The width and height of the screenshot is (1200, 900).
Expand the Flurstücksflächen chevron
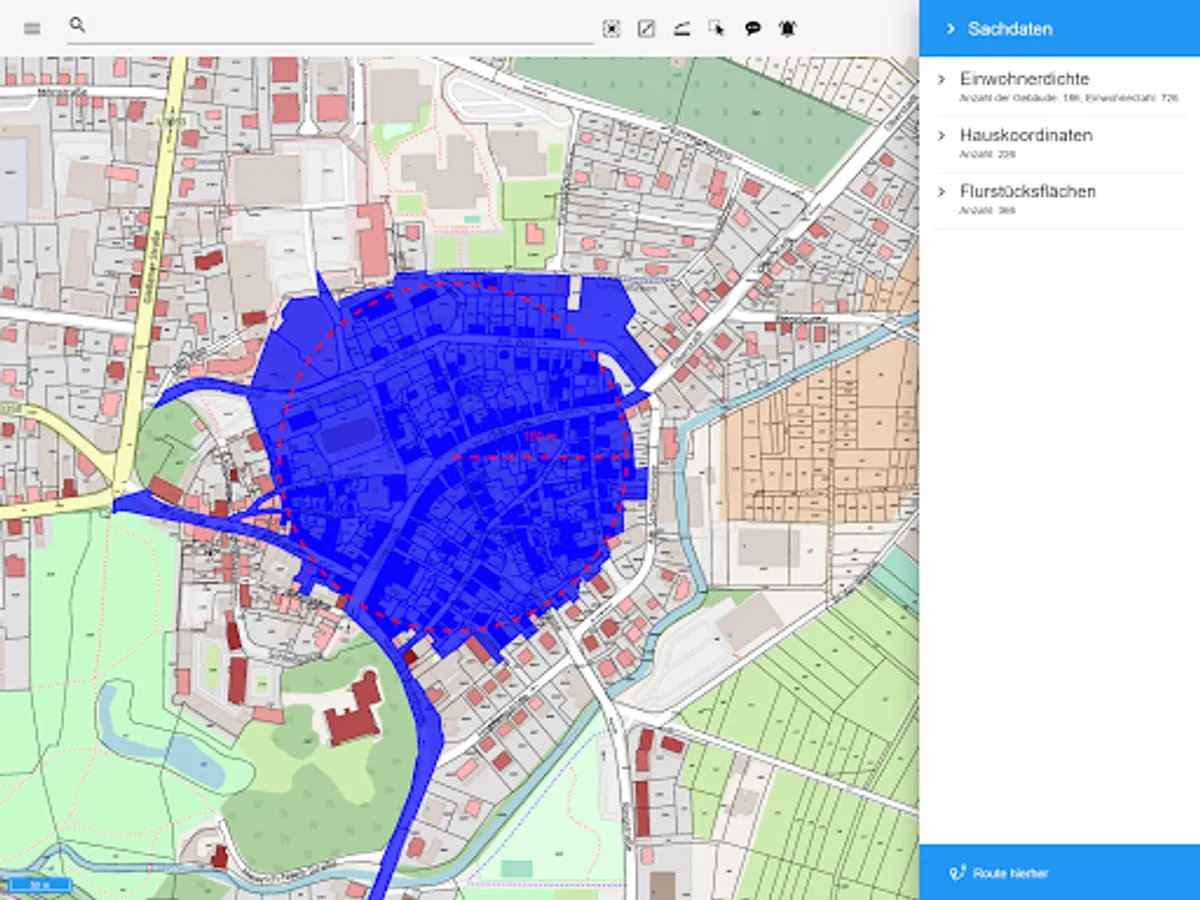[941, 191]
